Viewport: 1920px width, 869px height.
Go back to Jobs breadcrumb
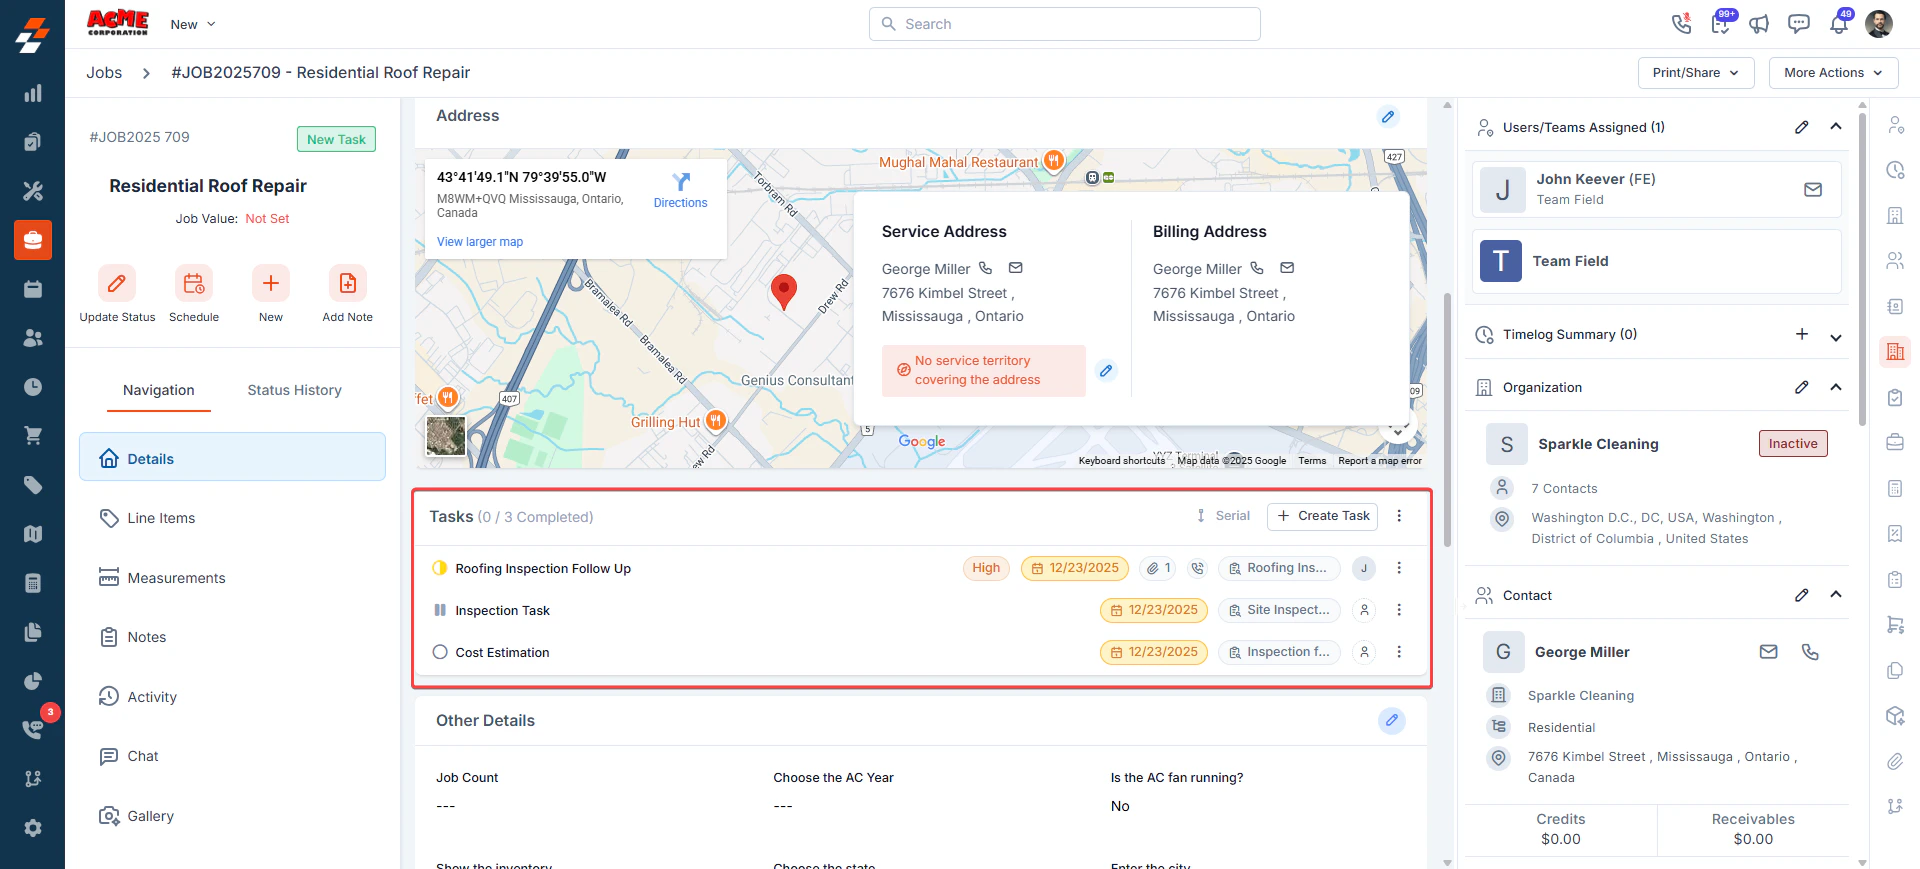point(104,73)
